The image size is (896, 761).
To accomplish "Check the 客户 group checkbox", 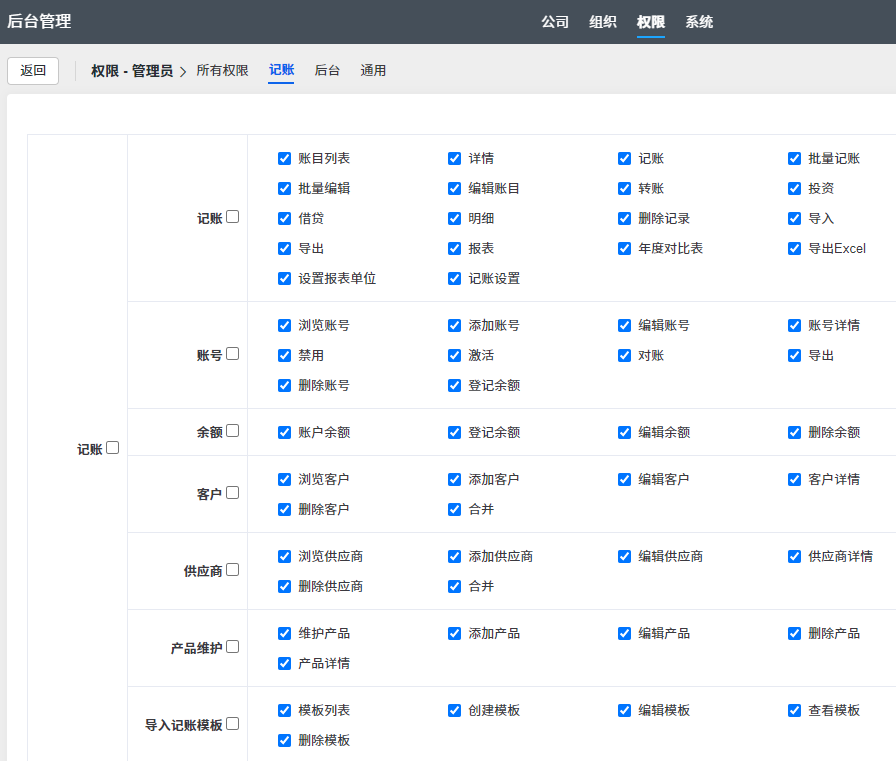I will pyautogui.click(x=233, y=492).
